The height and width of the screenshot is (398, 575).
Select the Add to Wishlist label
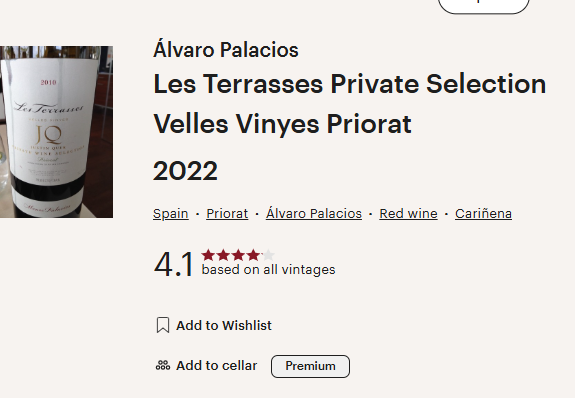224,325
